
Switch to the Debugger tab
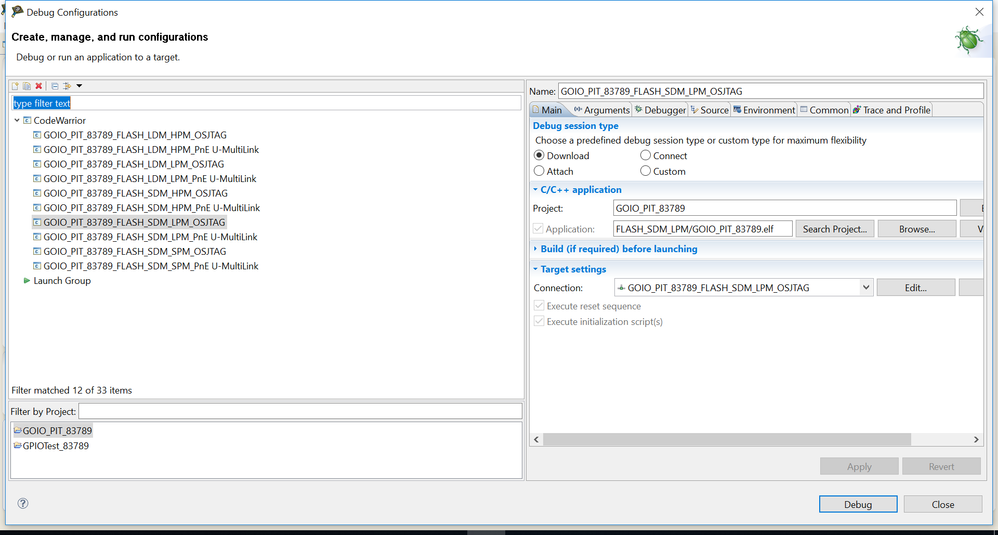tap(661, 110)
